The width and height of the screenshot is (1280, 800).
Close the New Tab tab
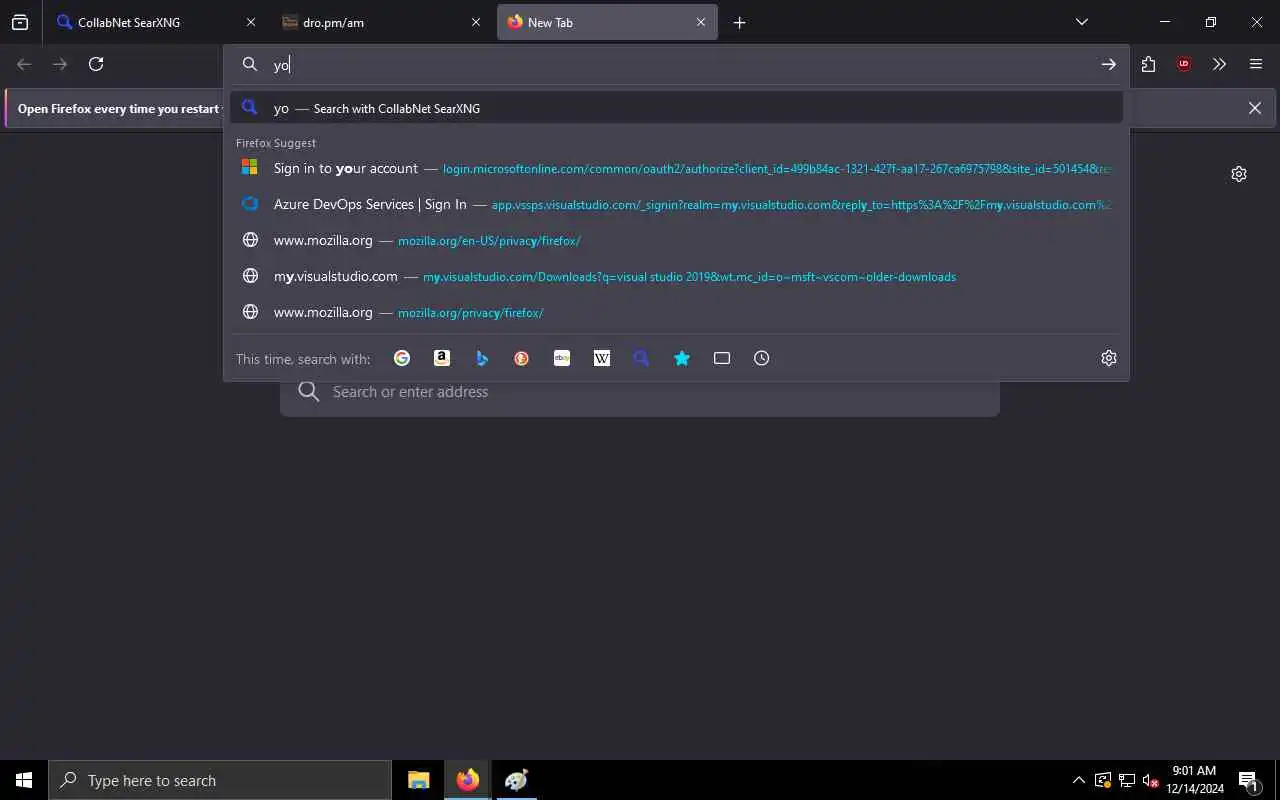[701, 22]
